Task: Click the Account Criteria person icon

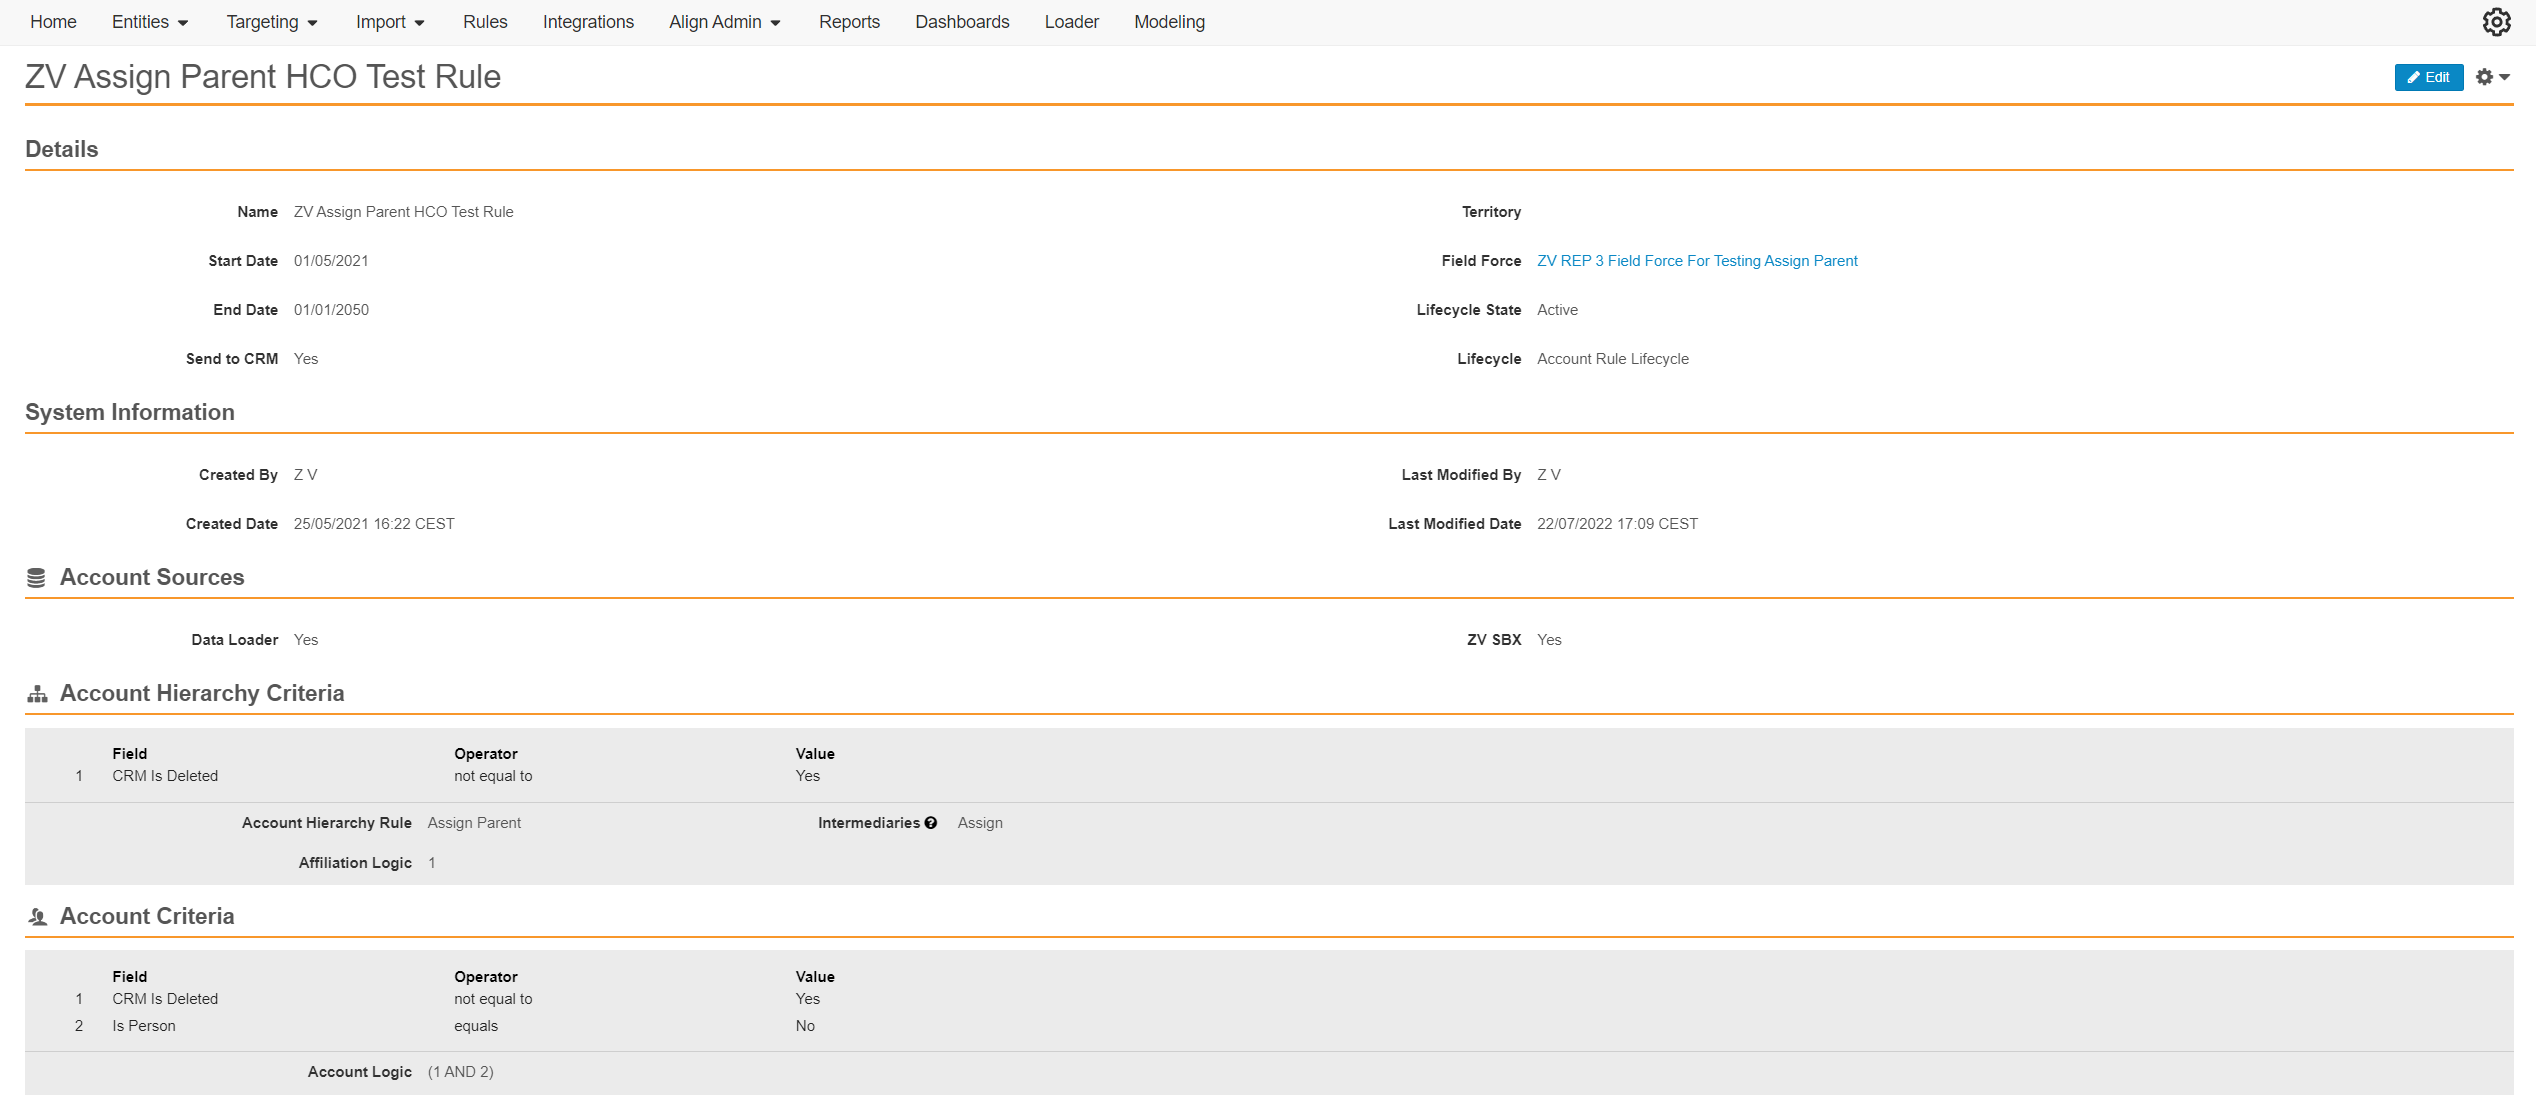Action: coord(37,917)
